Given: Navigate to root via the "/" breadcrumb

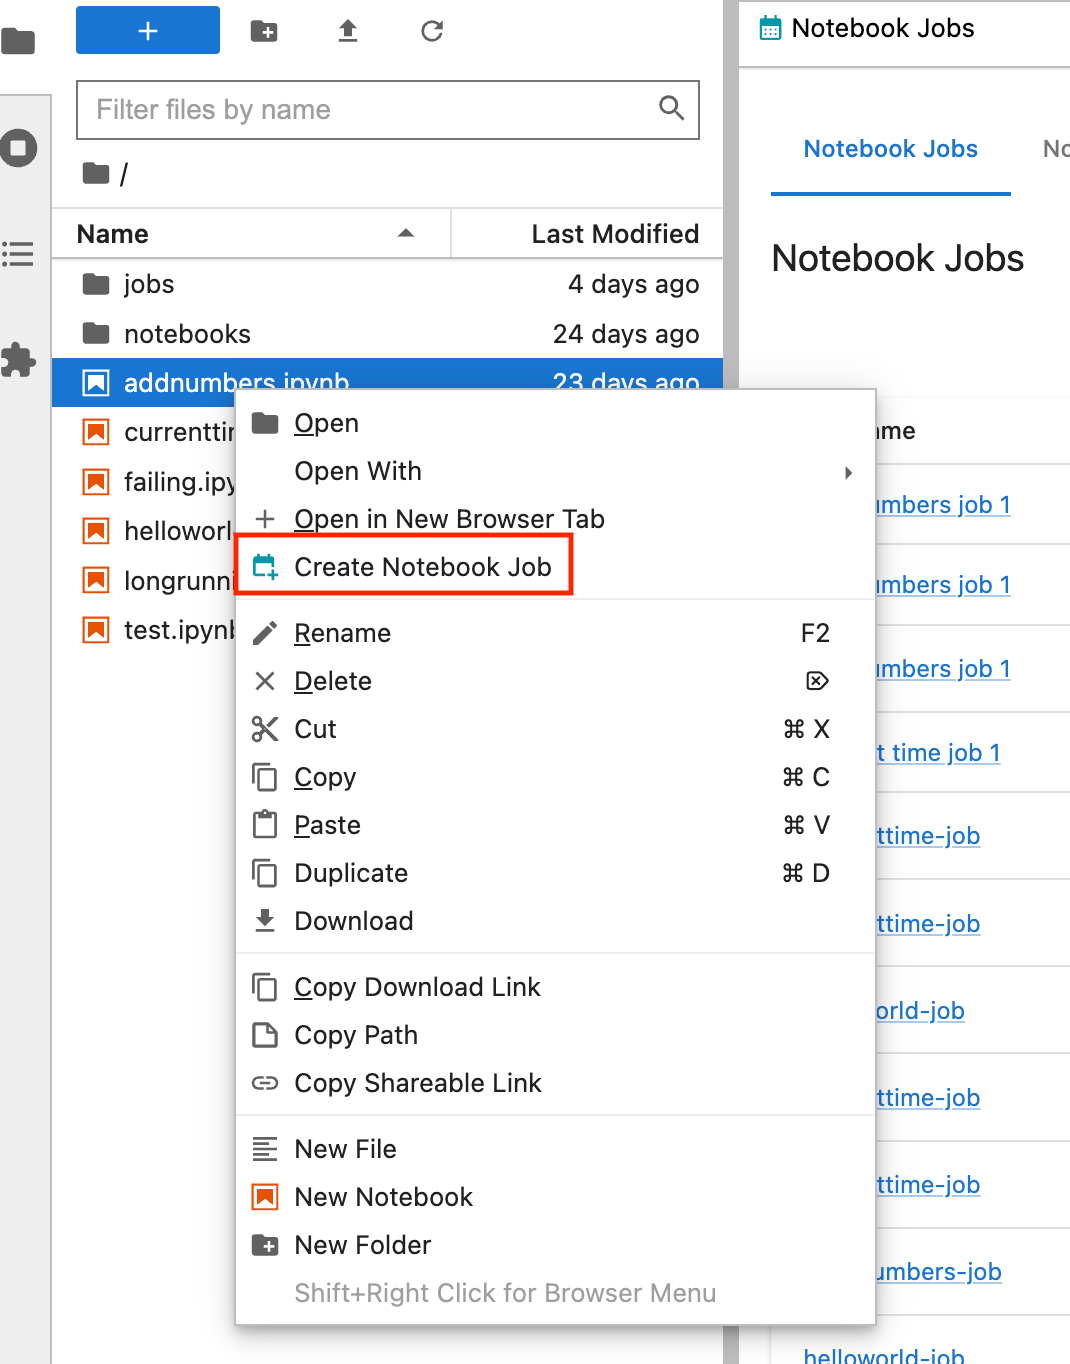Looking at the screenshot, I should pyautogui.click(x=122, y=173).
